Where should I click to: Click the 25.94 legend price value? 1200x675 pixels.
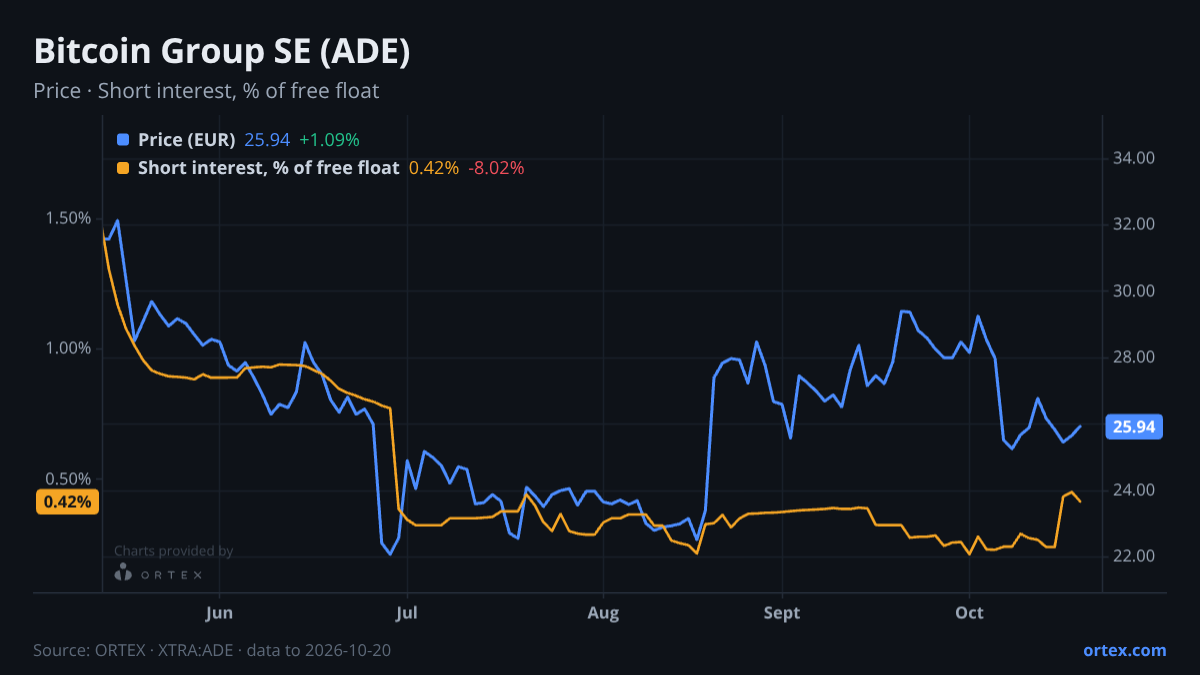[x=267, y=140]
